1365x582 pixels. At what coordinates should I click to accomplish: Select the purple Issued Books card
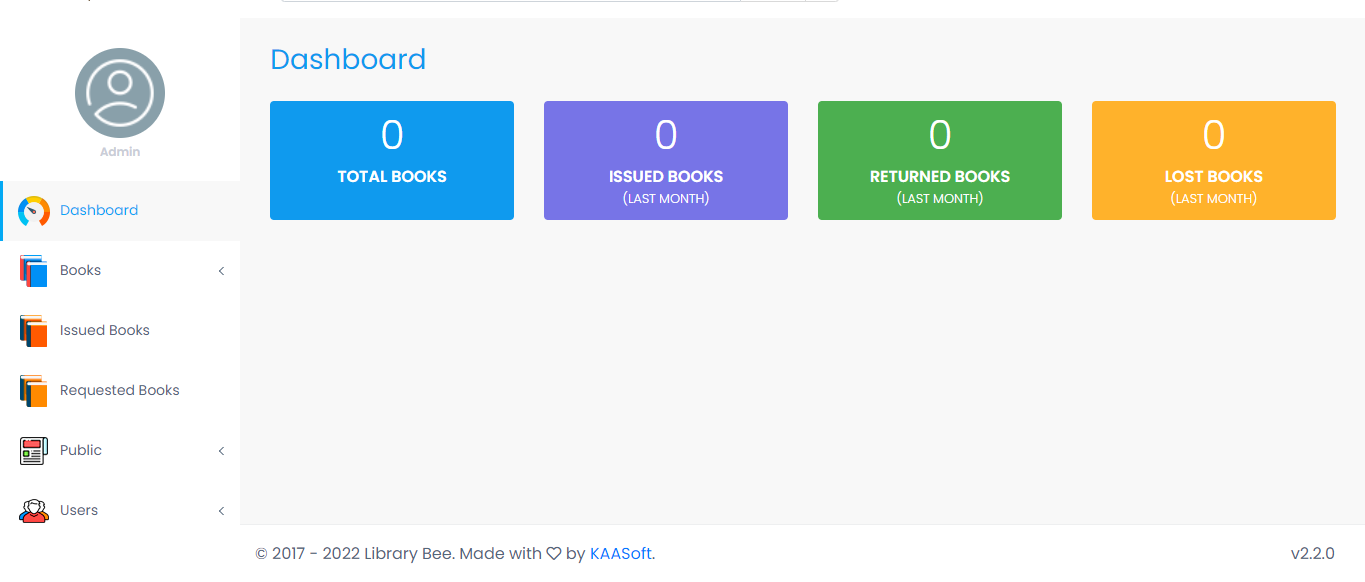click(666, 160)
